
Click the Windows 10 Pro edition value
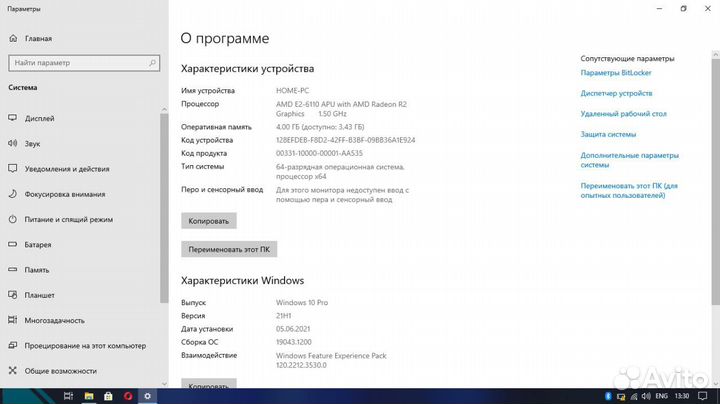302,303
